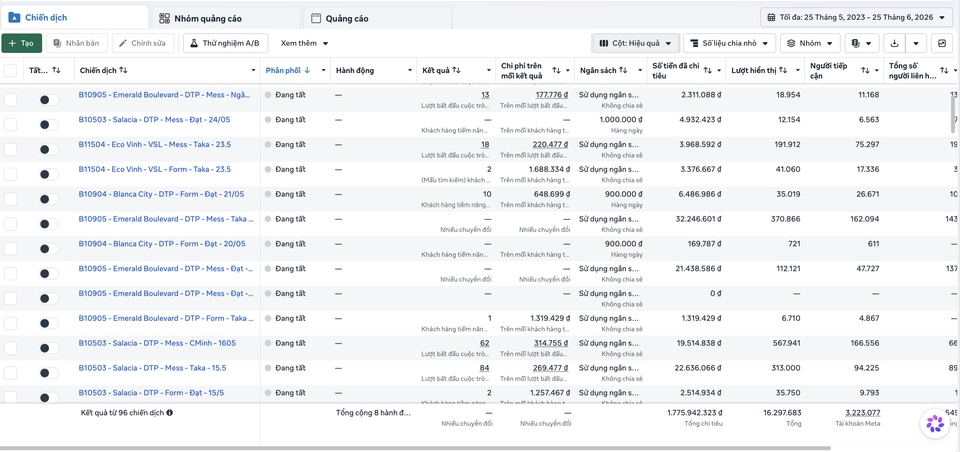The image size is (960, 452).
Task: Open the Nhóm grouping dropdown
Action: point(810,43)
